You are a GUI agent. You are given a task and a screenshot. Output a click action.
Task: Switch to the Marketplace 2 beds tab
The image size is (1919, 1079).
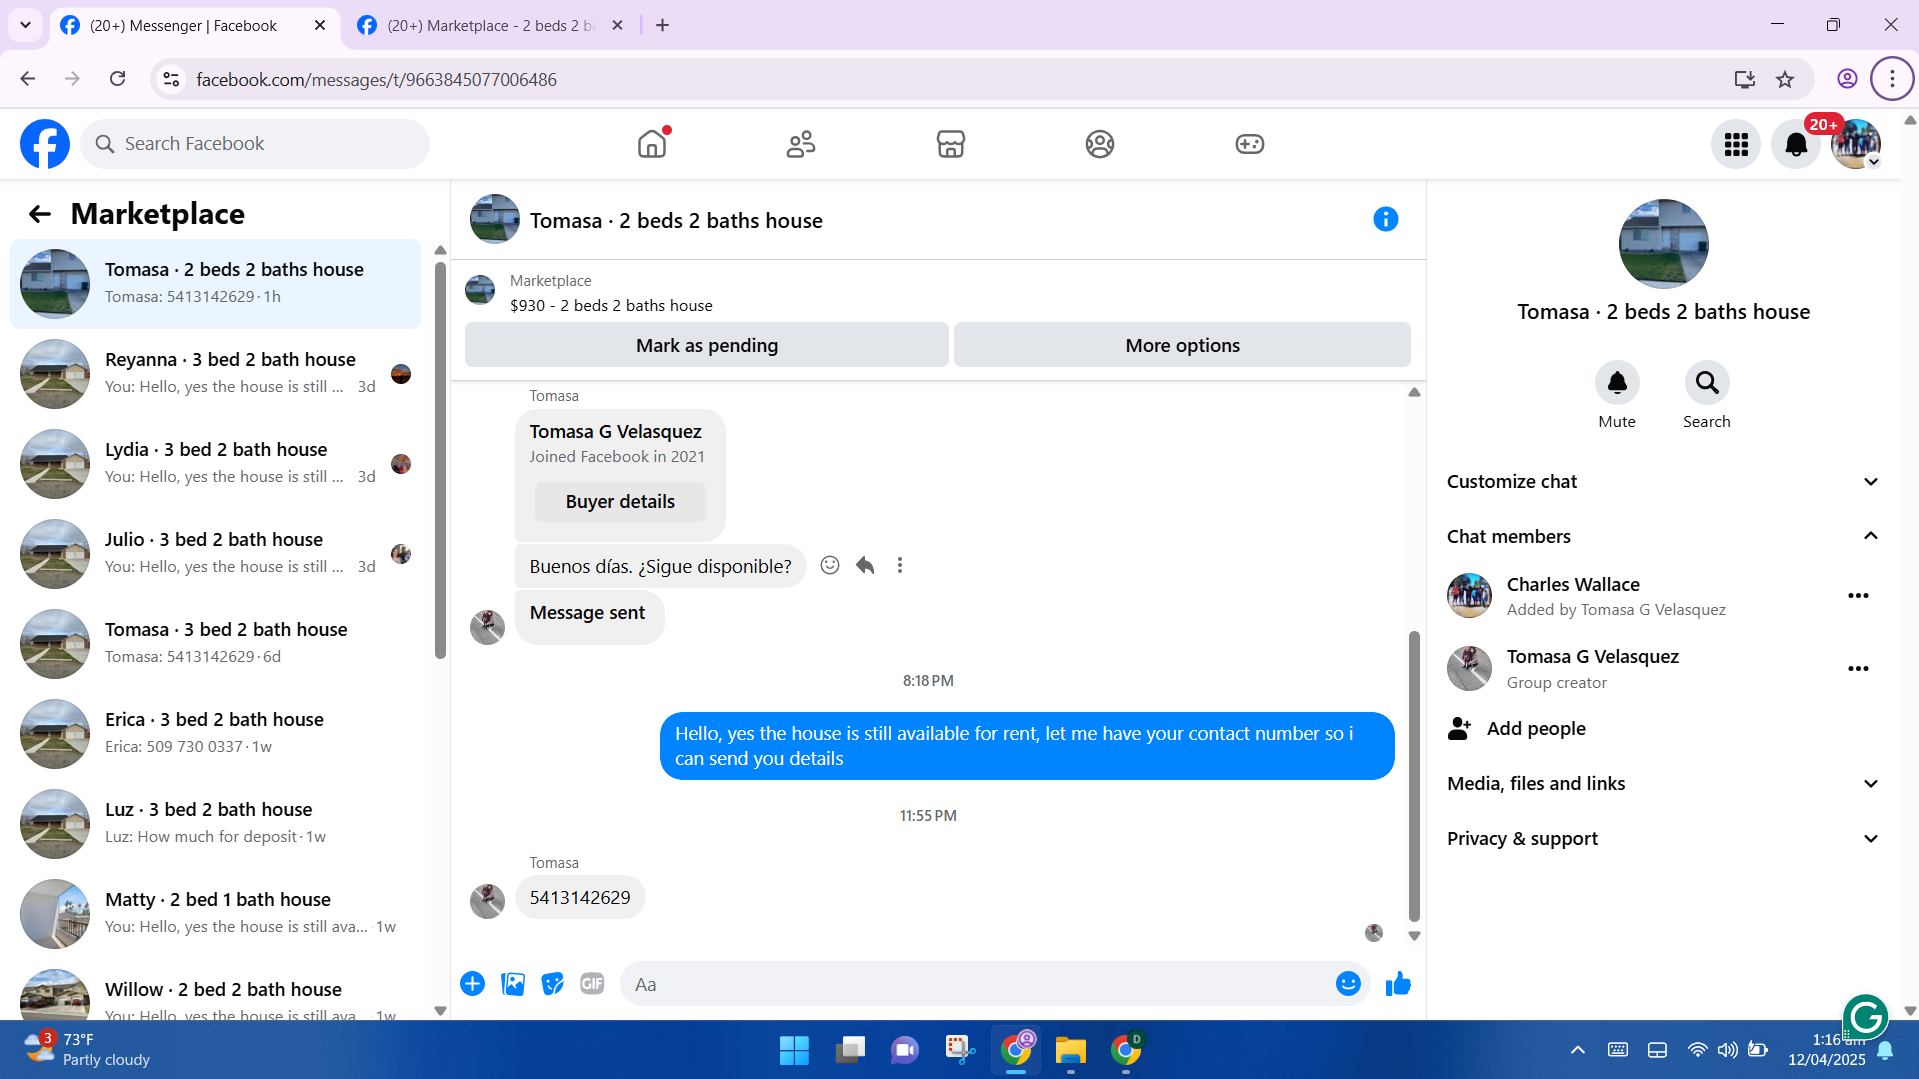[x=490, y=25]
